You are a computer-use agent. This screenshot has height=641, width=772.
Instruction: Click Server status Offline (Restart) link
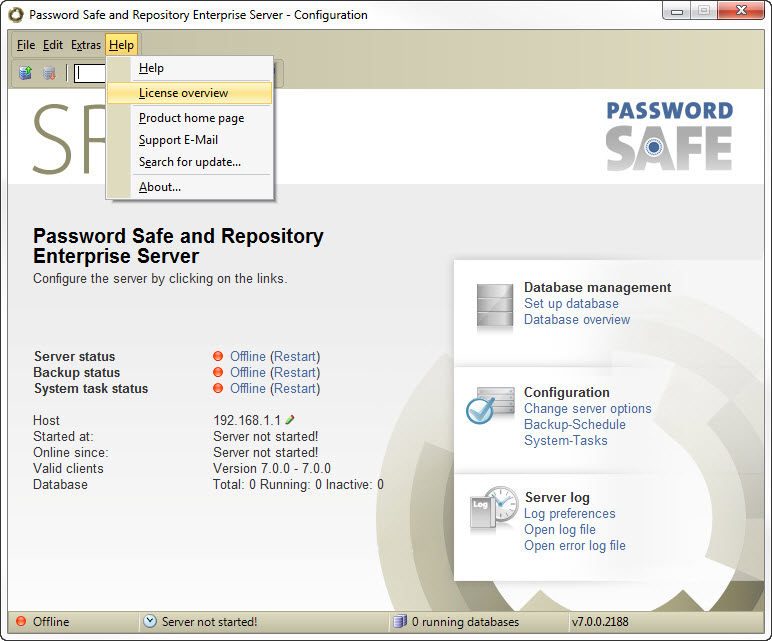click(x=275, y=356)
